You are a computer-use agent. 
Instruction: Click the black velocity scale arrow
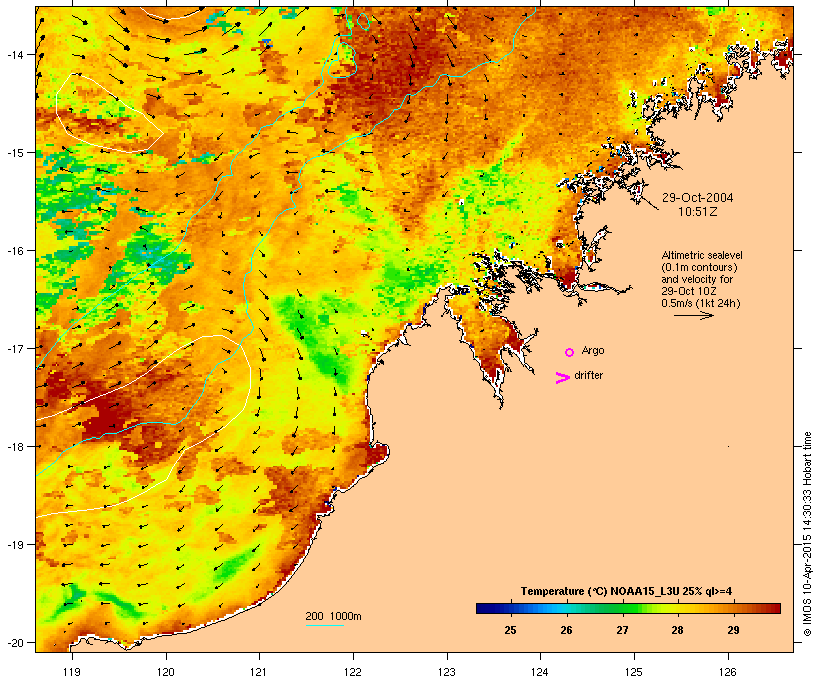coord(694,315)
